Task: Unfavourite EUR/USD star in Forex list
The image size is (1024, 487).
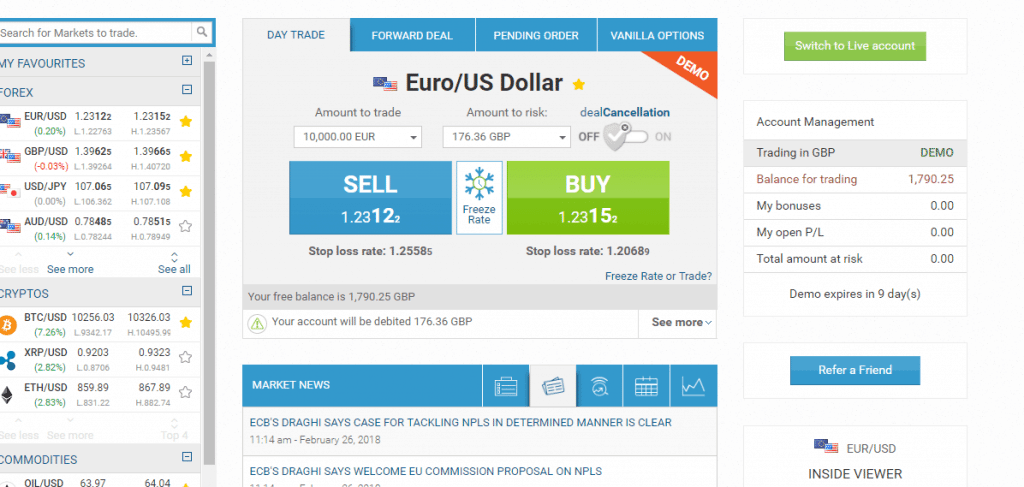Action: pos(185,121)
